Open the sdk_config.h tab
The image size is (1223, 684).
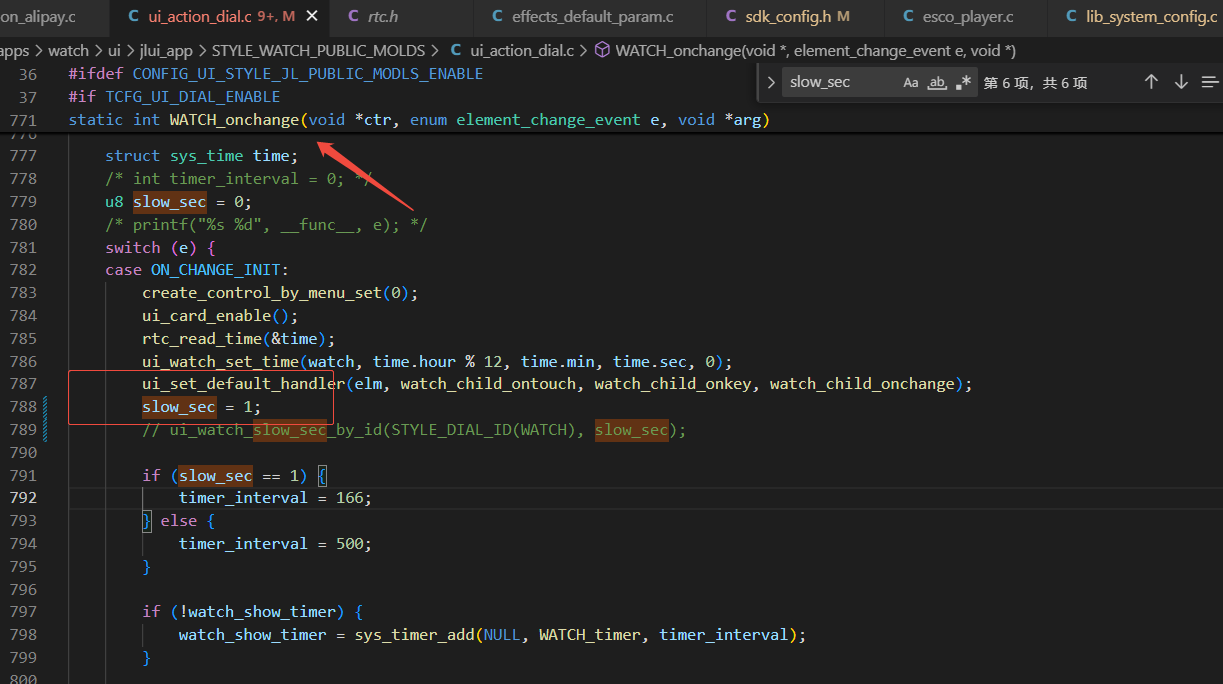[796, 16]
